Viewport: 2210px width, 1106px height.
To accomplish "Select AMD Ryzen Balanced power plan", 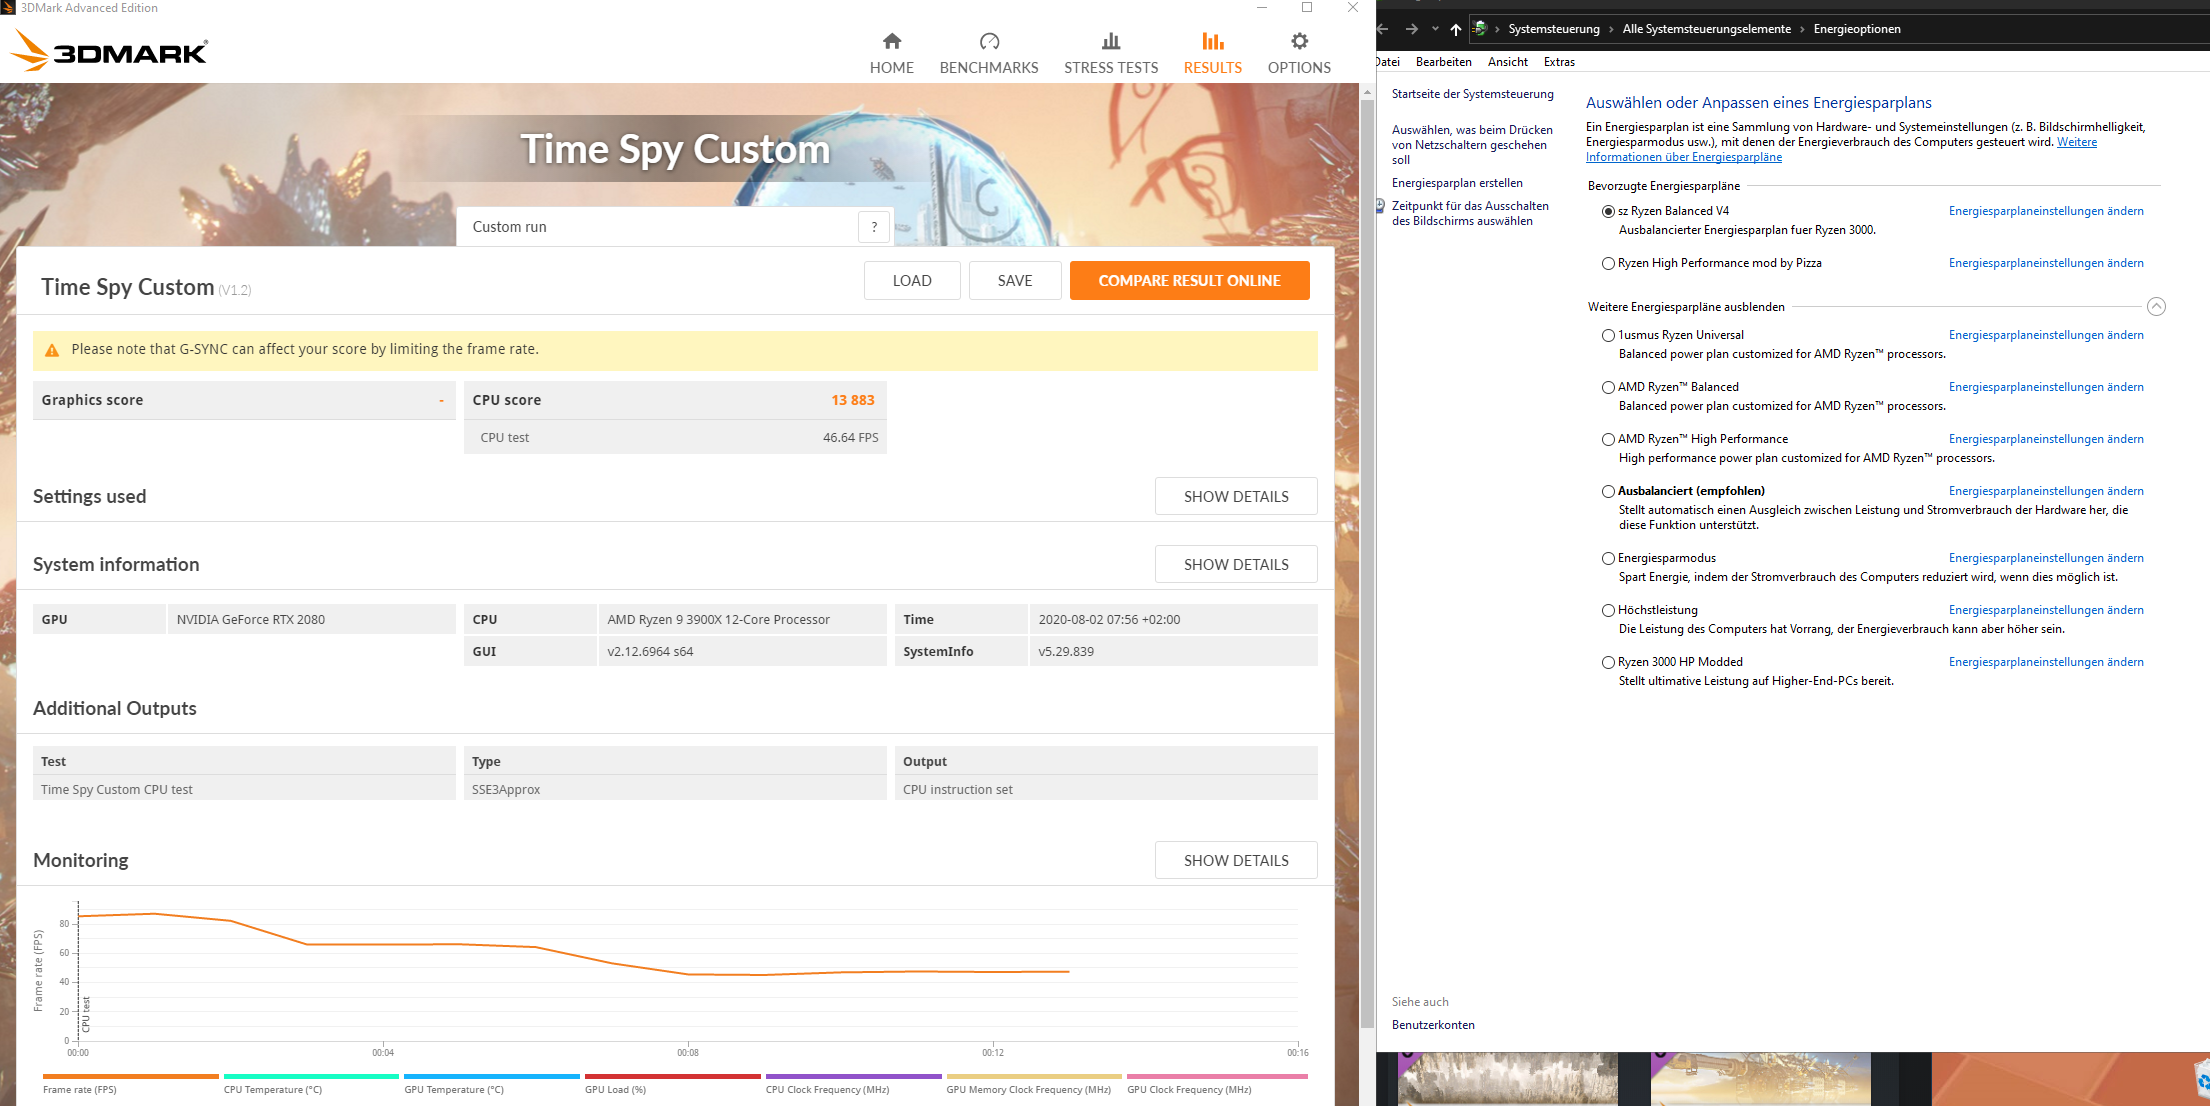I will tap(1608, 388).
